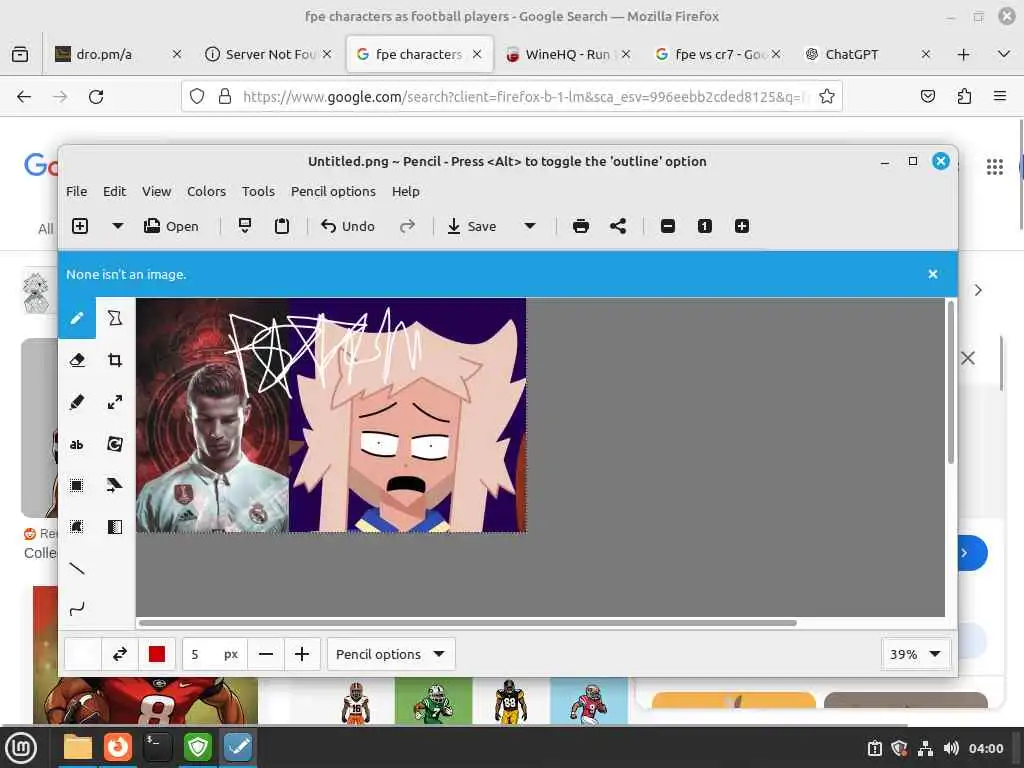Open the Save options dropdown arrow
This screenshot has width=1024, height=768.
(x=530, y=226)
